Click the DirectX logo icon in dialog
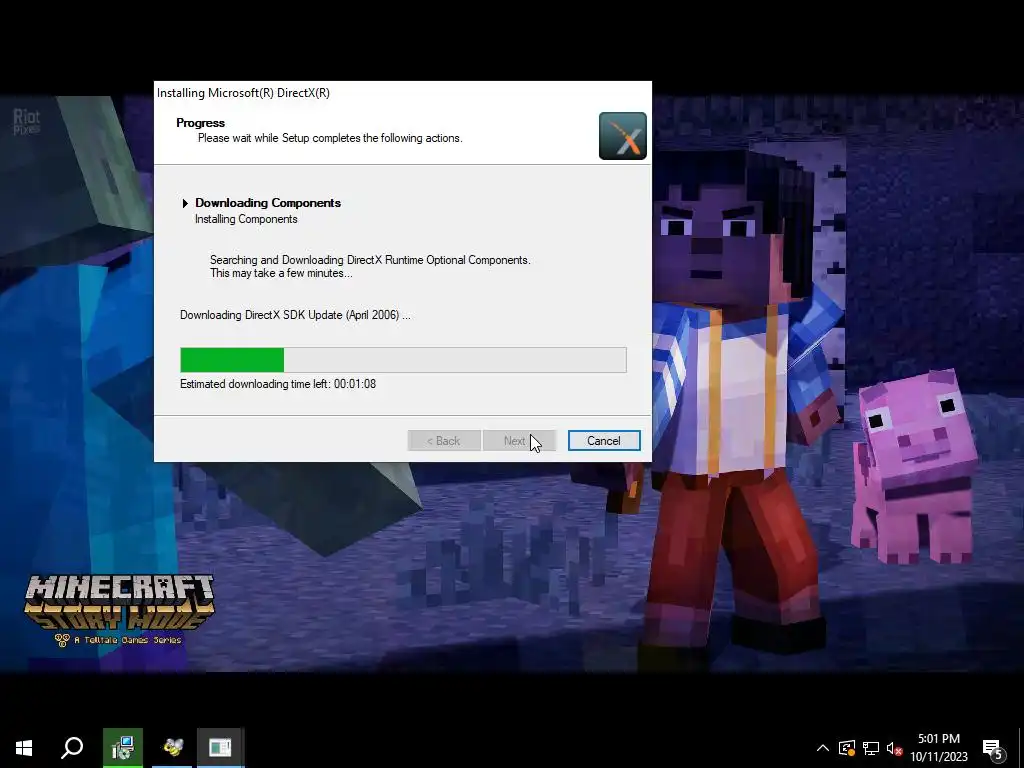 click(x=622, y=136)
